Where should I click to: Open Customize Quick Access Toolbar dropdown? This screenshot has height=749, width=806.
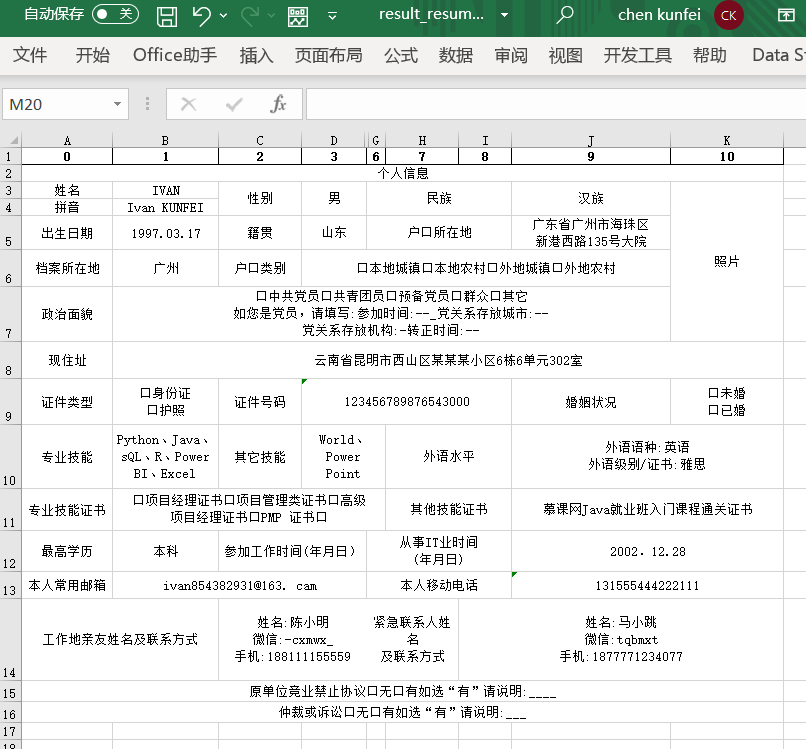click(333, 16)
